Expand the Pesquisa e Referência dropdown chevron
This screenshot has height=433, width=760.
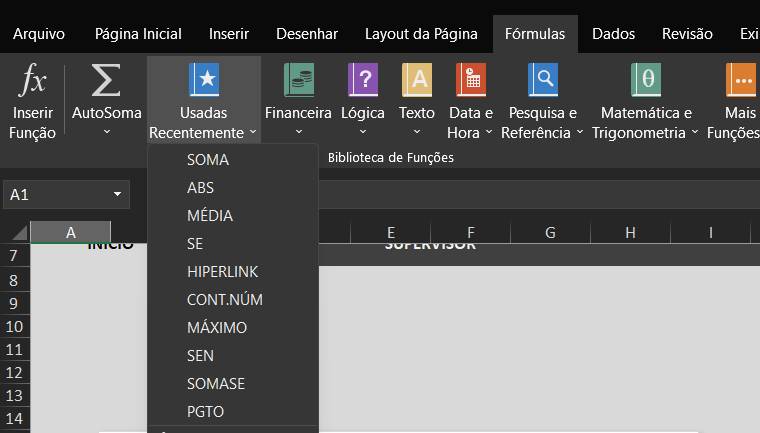coord(580,132)
